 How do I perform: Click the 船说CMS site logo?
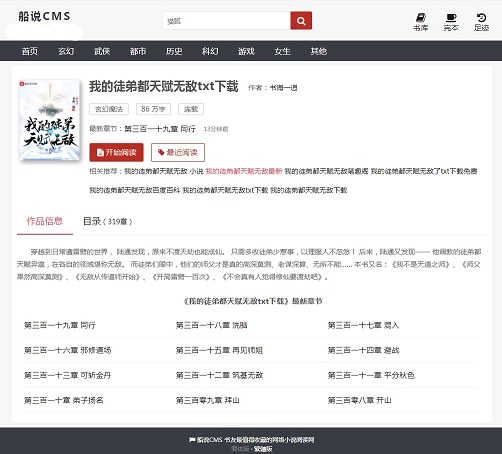[44, 16]
